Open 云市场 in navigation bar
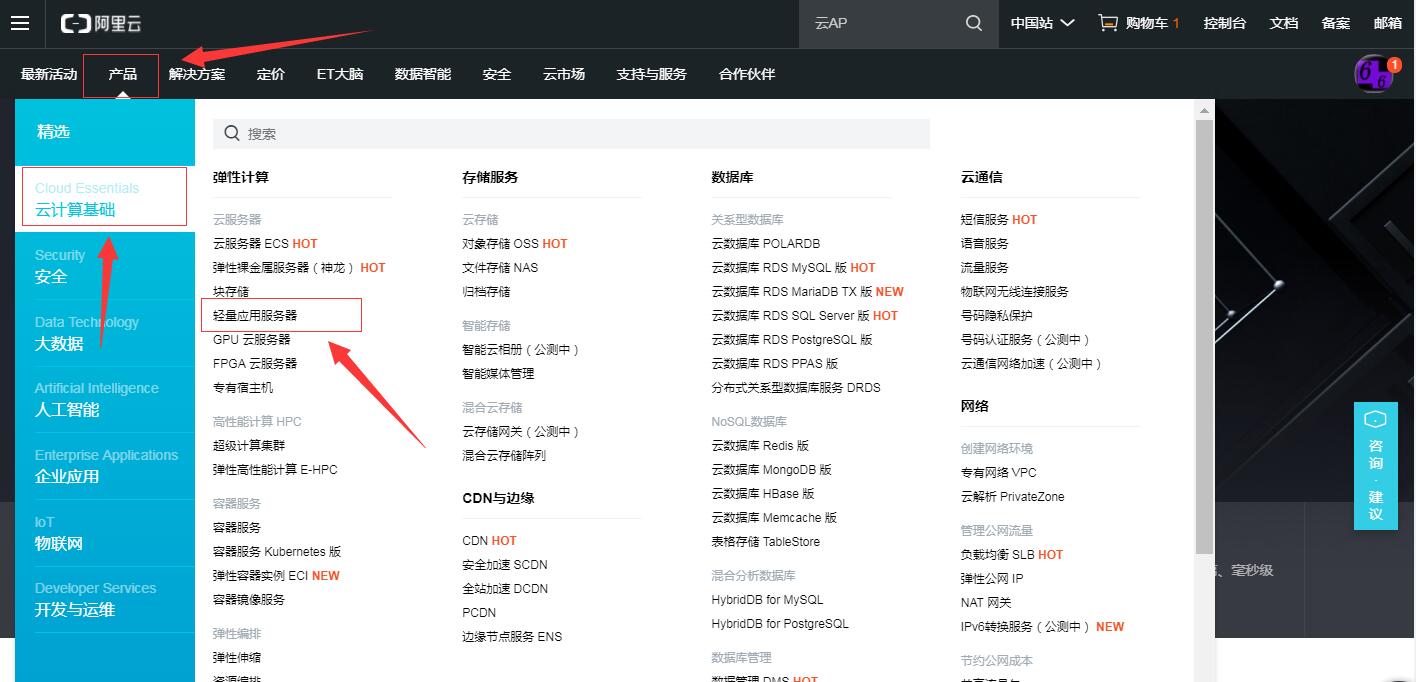Screen dimensions: 1416x682 pos(564,74)
